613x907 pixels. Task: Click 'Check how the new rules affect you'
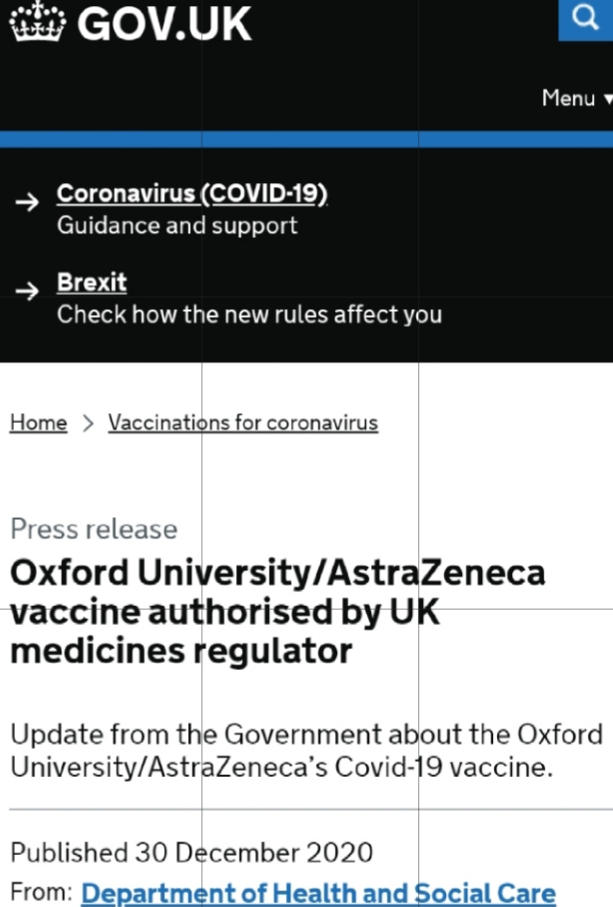pos(249,314)
